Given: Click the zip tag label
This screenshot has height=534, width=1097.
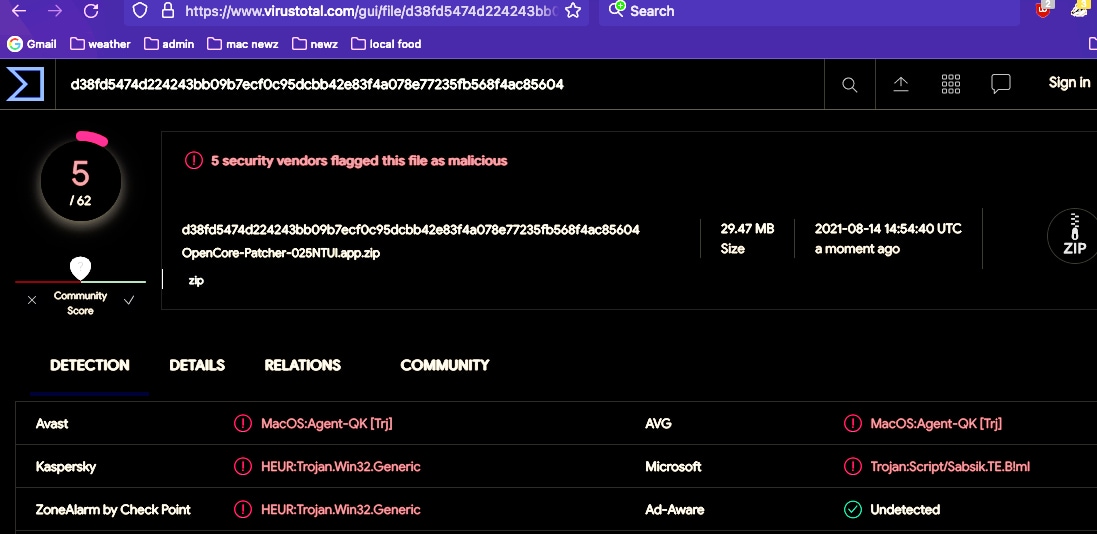Looking at the screenshot, I should pos(196,281).
